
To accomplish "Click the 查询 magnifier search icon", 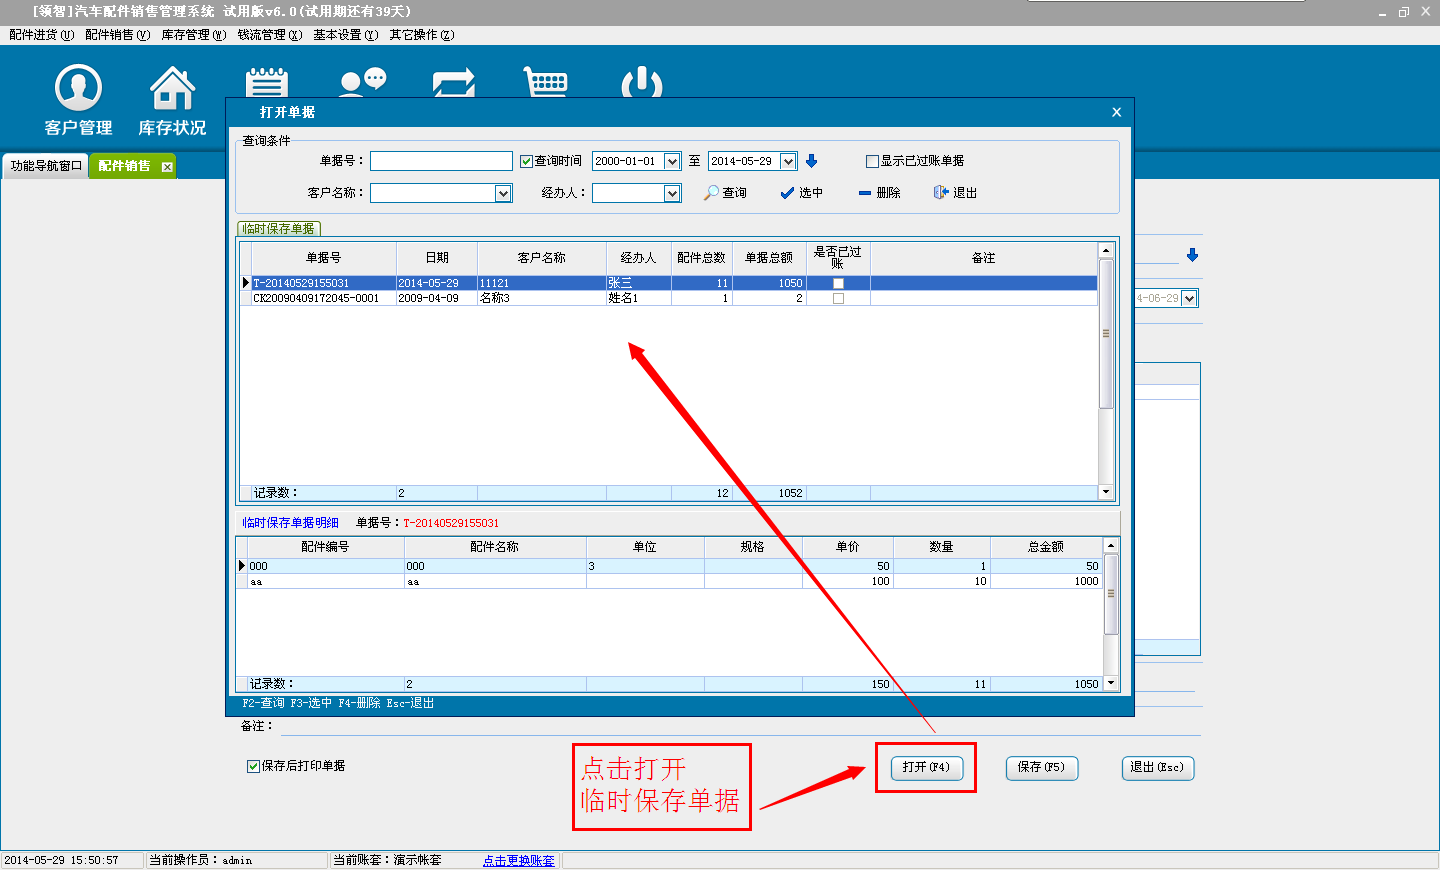I will (x=711, y=193).
